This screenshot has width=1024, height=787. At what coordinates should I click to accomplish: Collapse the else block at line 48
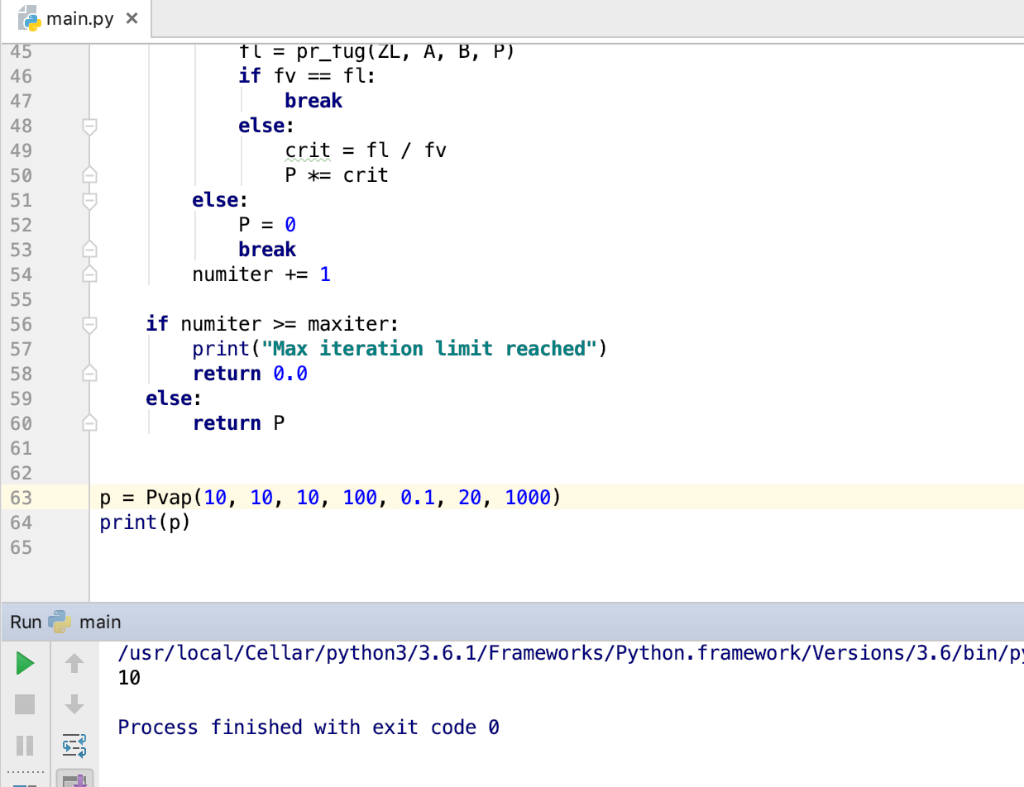pyautogui.click(x=90, y=126)
